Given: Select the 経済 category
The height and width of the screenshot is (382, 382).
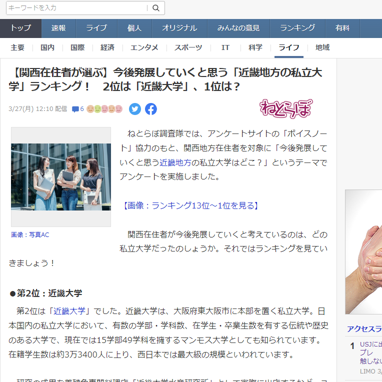Looking at the screenshot, I should (x=107, y=48).
